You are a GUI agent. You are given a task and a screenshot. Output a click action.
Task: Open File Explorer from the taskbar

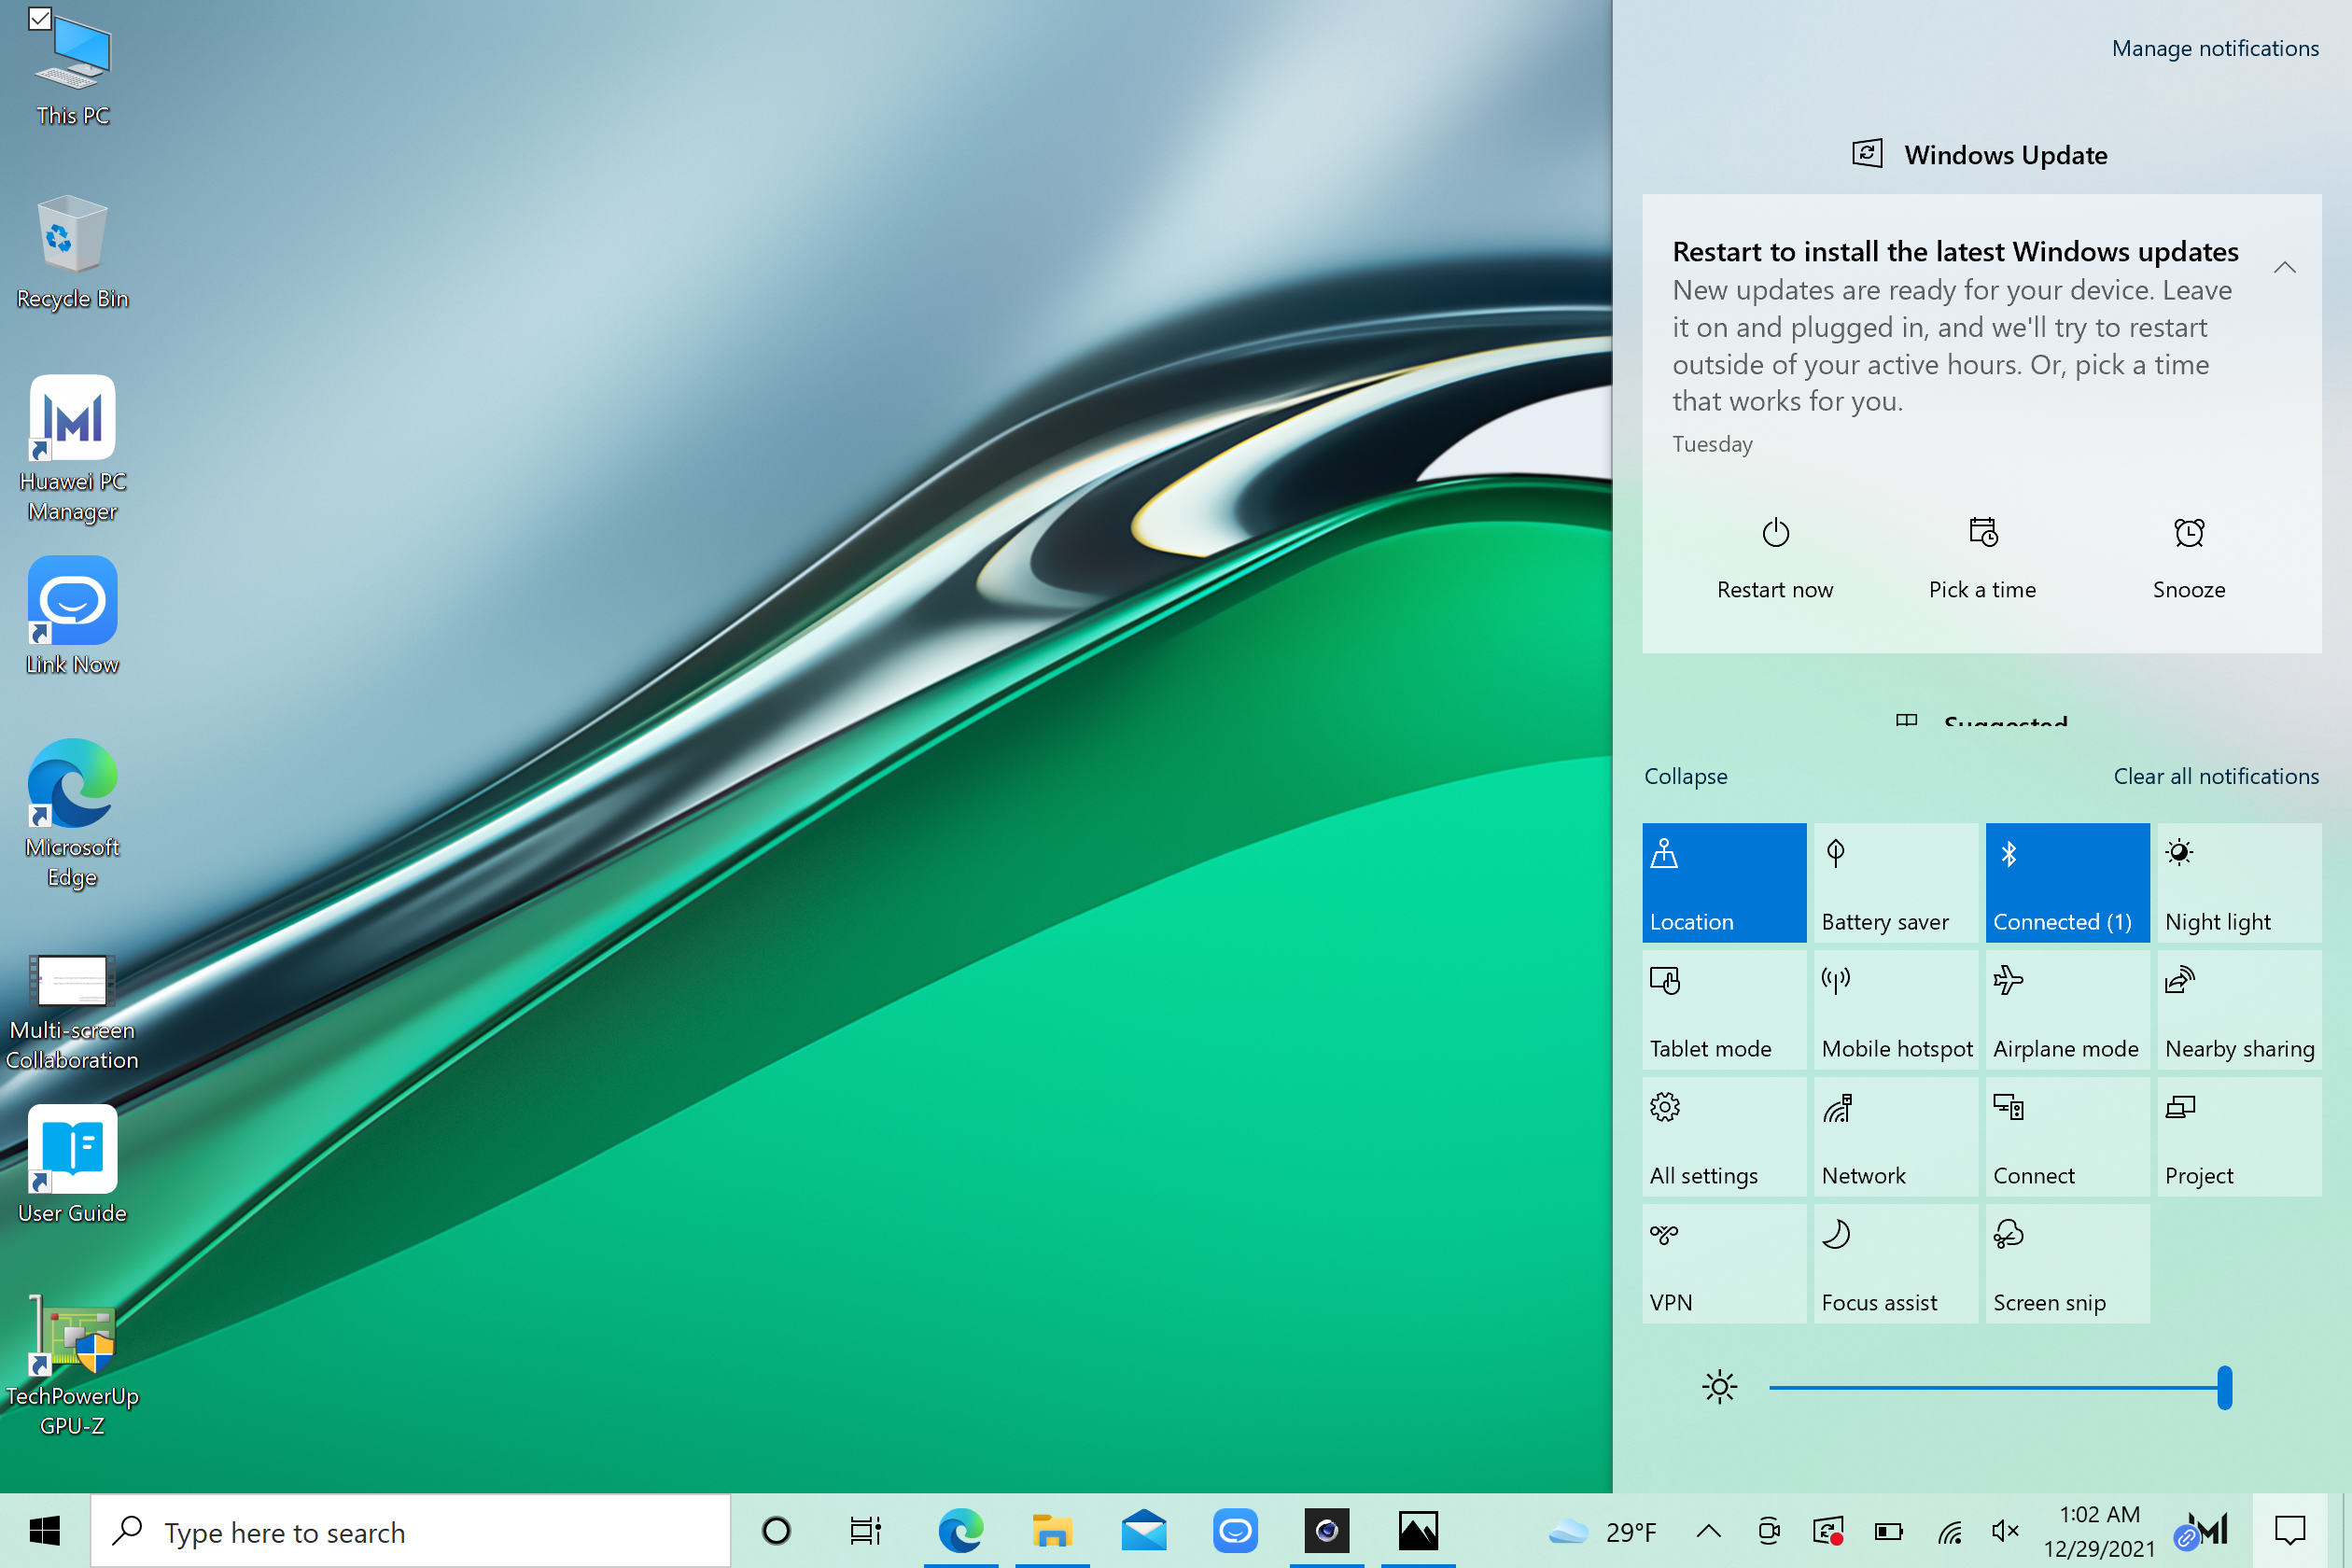(x=1051, y=1530)
